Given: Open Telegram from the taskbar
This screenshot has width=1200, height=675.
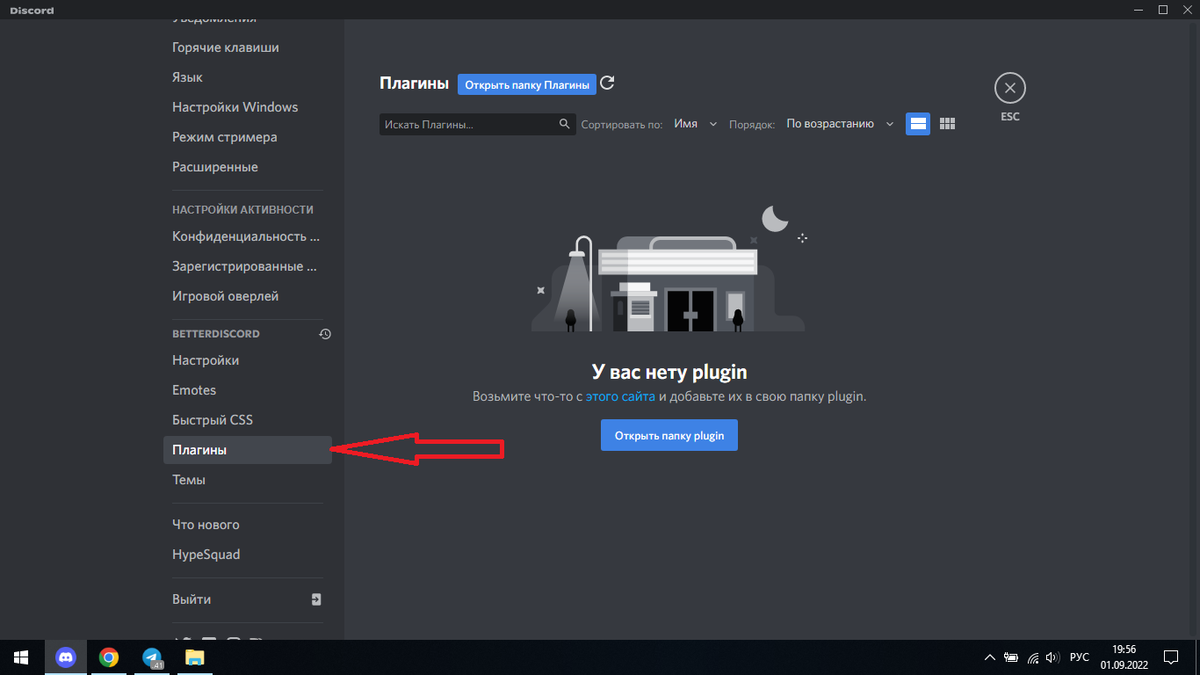Looking at the screenshot, I should (152, 657).
